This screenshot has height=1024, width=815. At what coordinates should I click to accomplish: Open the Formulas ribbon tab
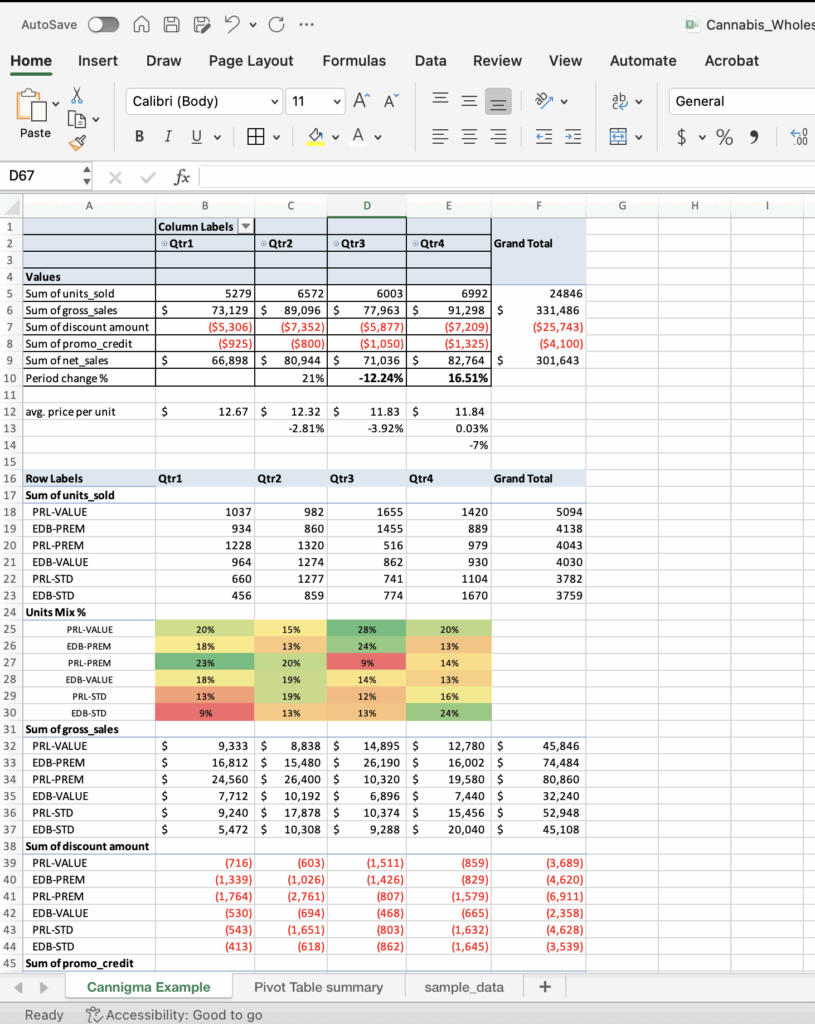353,61
